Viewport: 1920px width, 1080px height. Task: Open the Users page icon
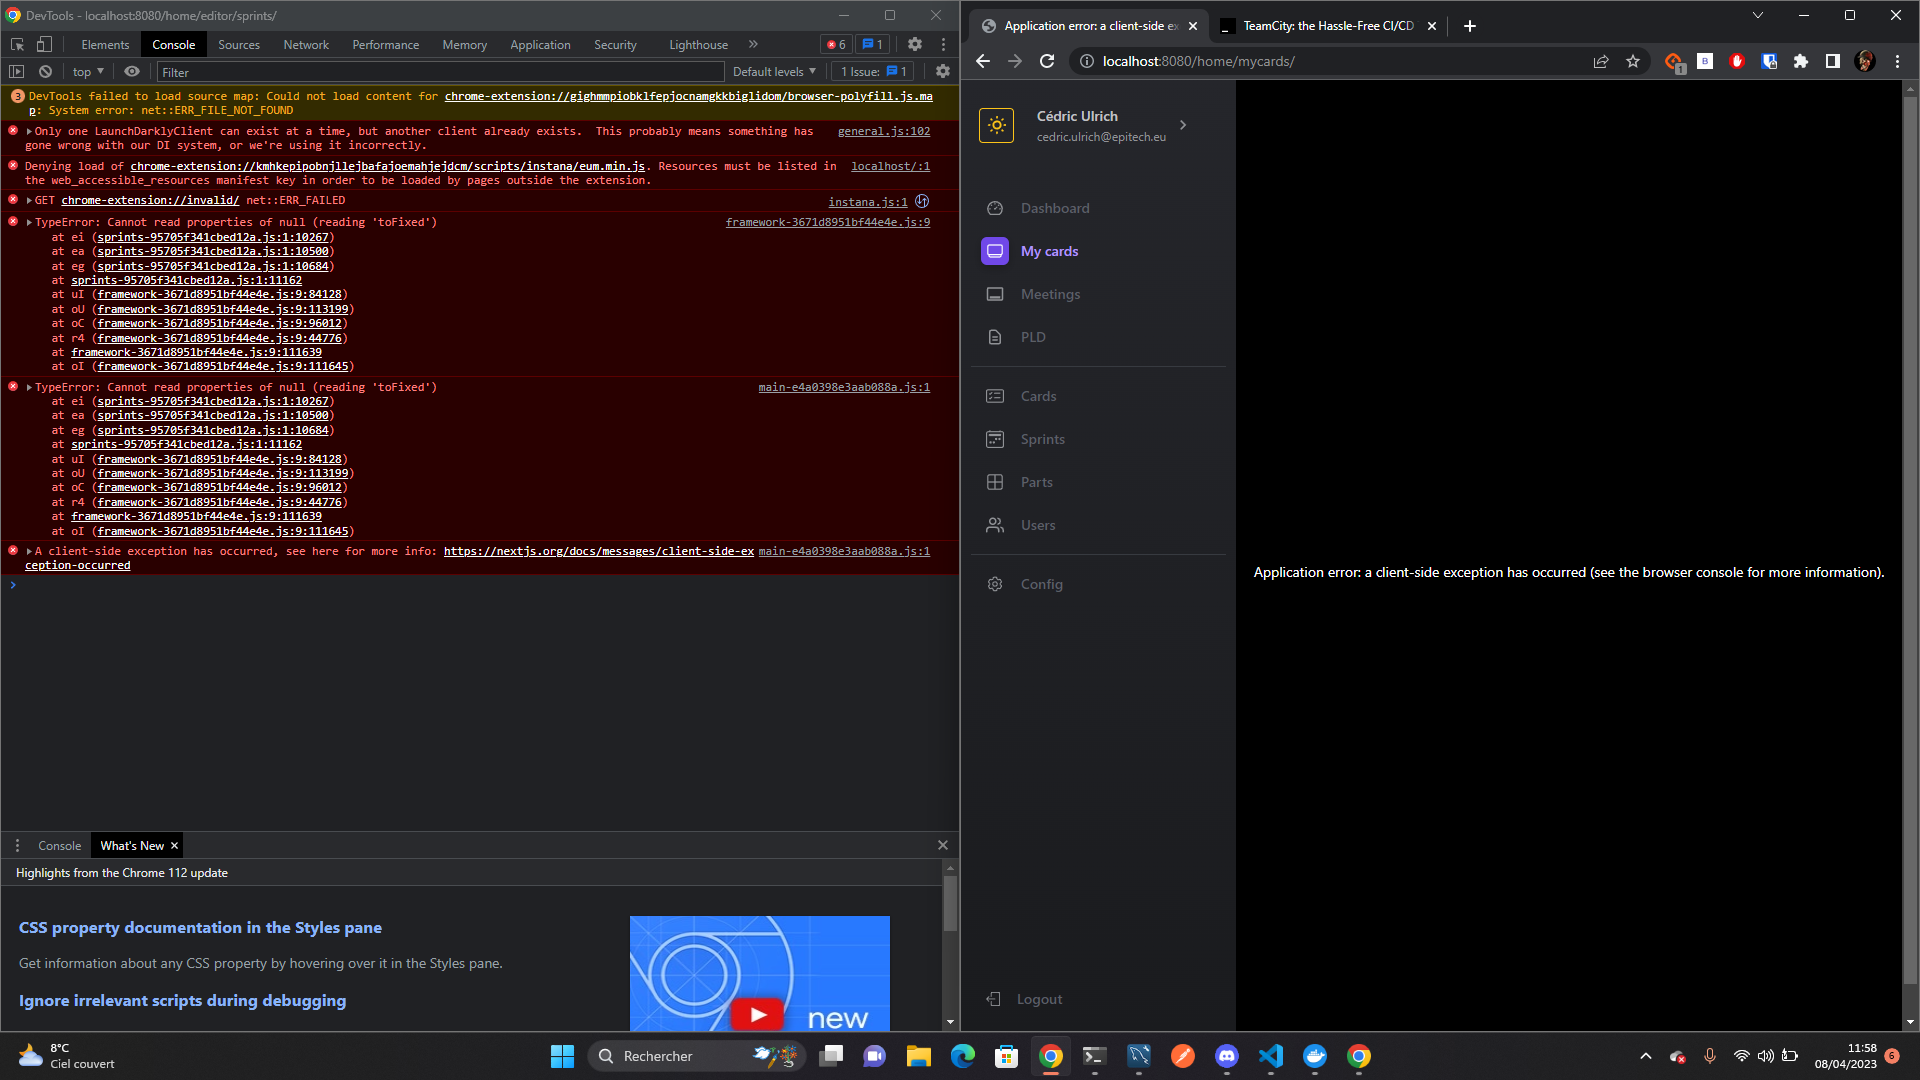click(x=994, y=525)
